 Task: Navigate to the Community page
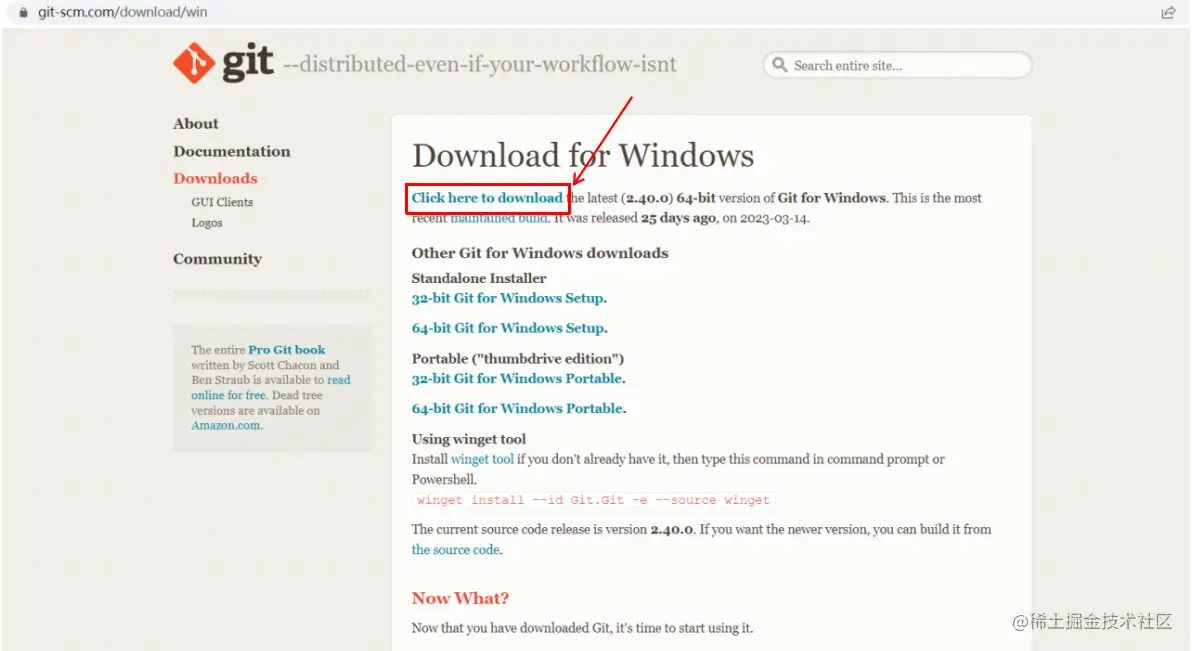[x=217, y=259]
